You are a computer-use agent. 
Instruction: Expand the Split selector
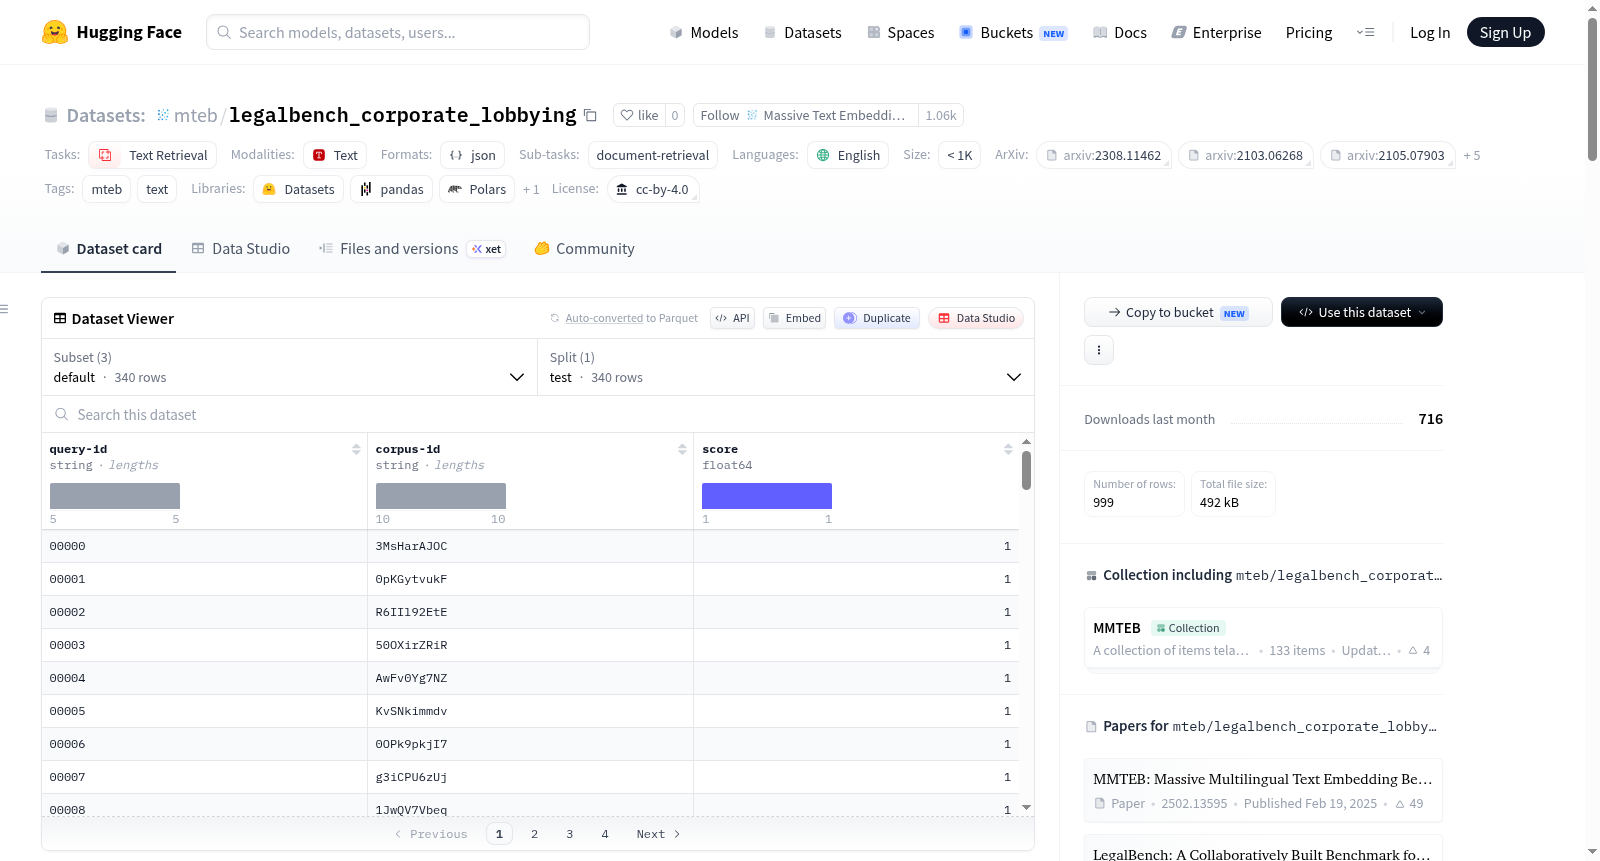click(786, 367)
